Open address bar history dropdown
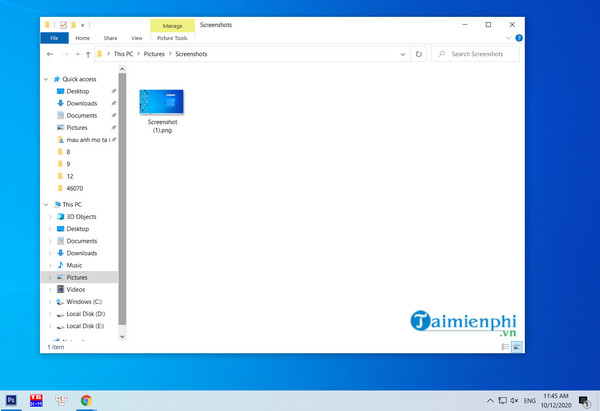This screenshot has width=600, height=411. 403,54
